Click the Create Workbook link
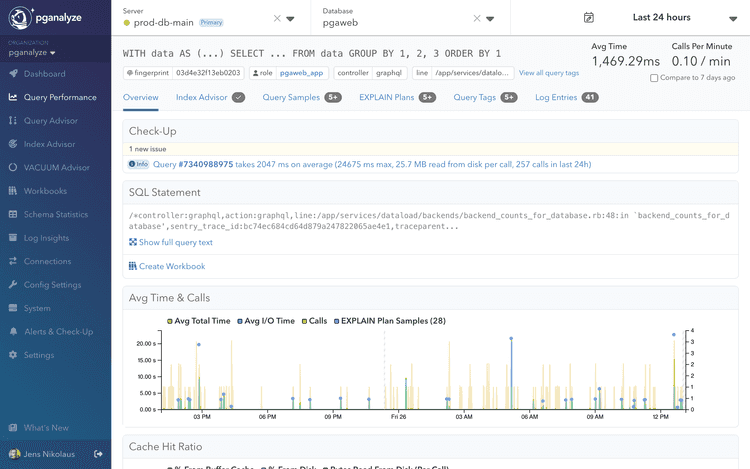 coord(171,266)
